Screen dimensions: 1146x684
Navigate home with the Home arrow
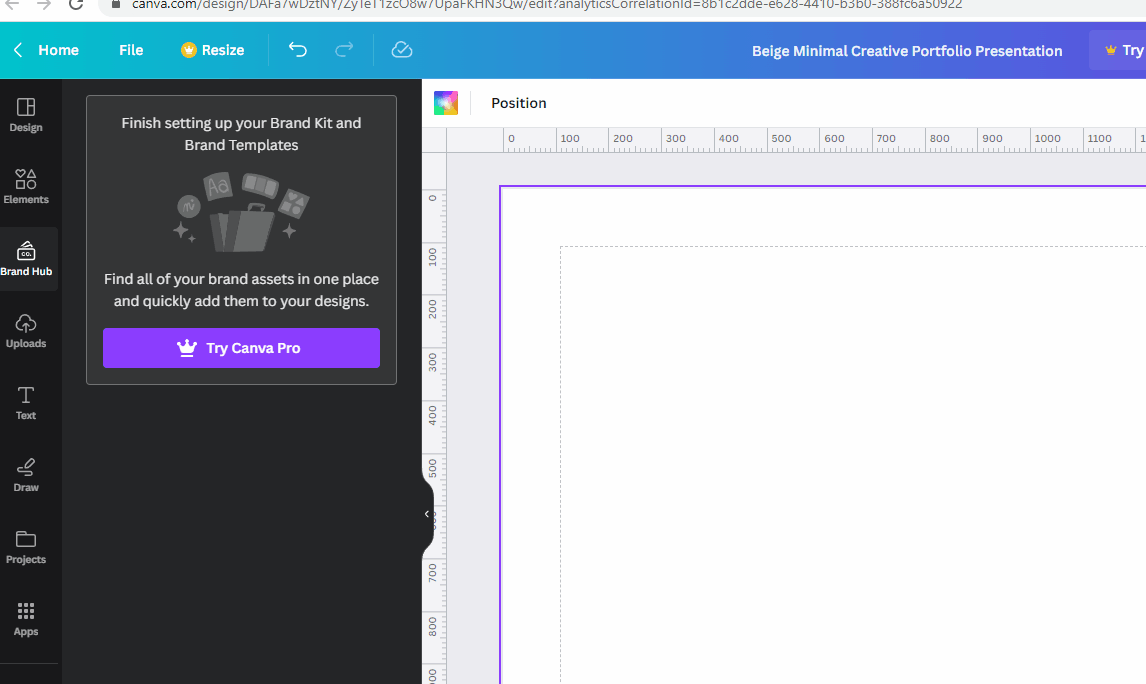tap(45, 49)
